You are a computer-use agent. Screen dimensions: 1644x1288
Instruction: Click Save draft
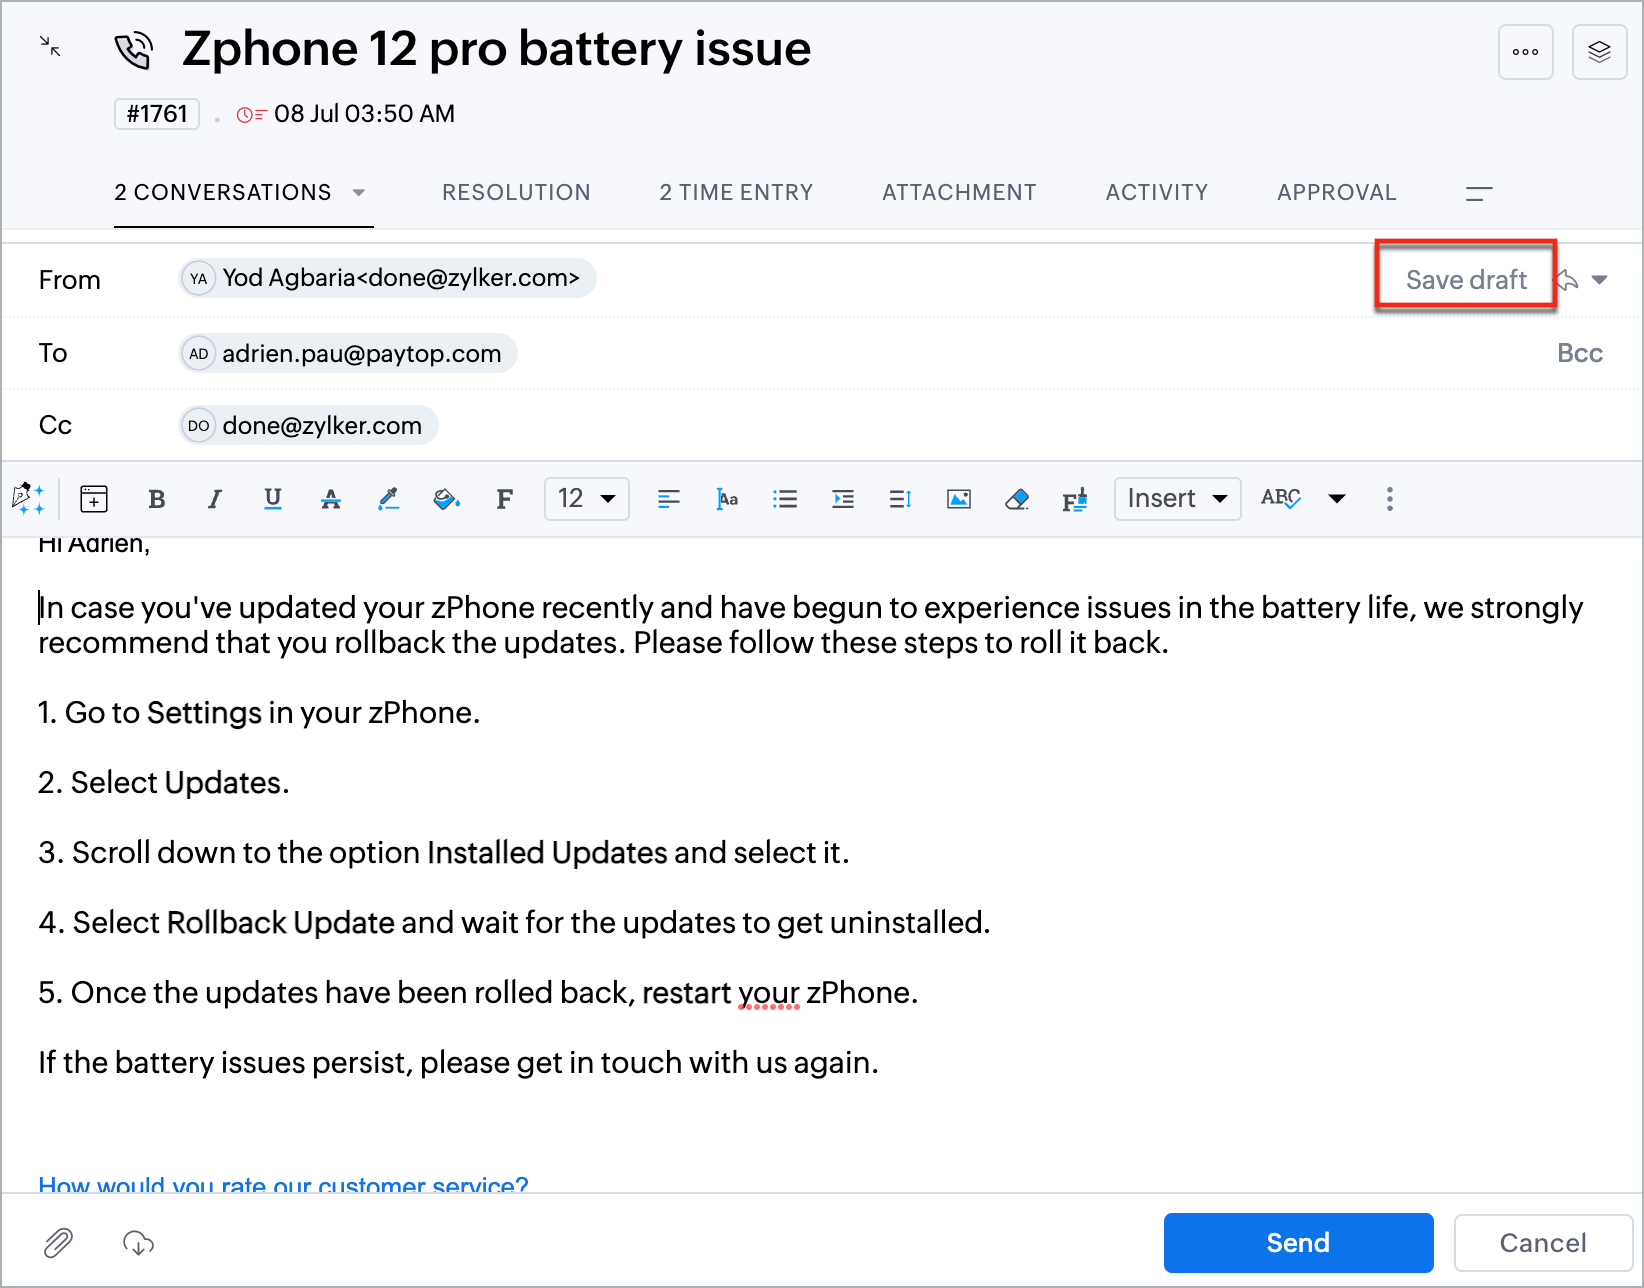tap(1465, 280)
